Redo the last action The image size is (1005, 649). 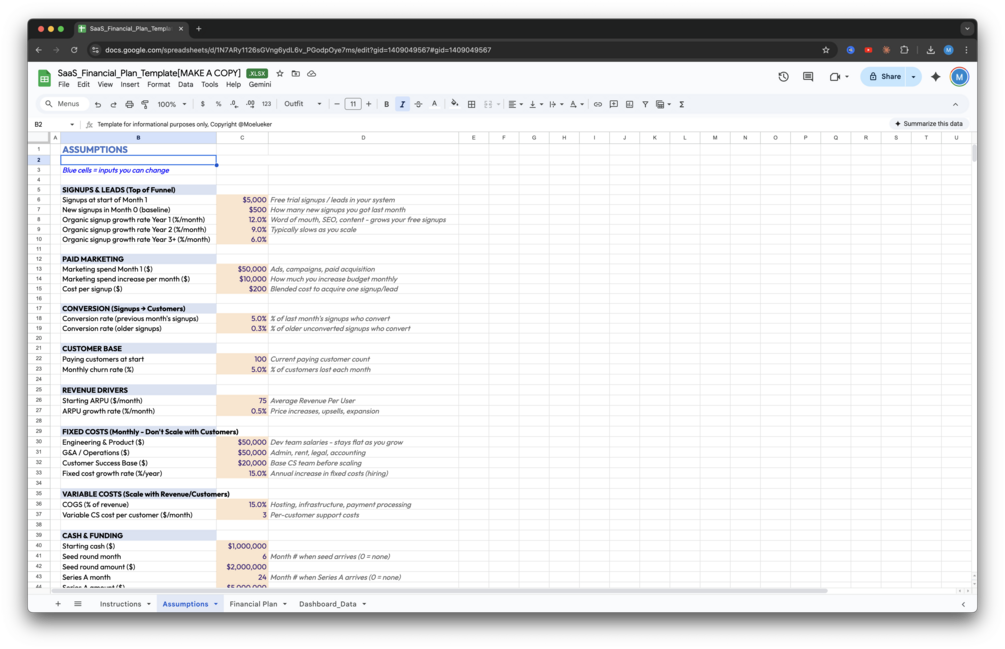[113, 104]
